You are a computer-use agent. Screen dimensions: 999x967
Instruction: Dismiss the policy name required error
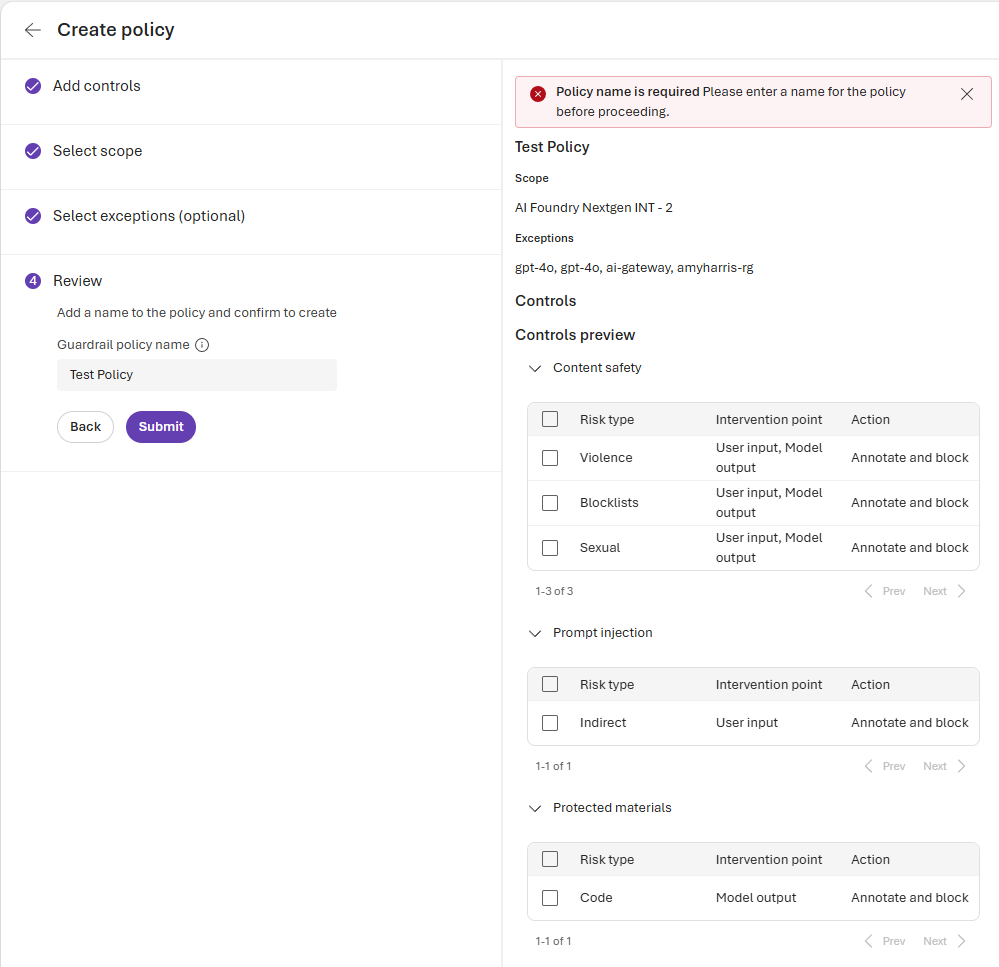click(966, 94)
